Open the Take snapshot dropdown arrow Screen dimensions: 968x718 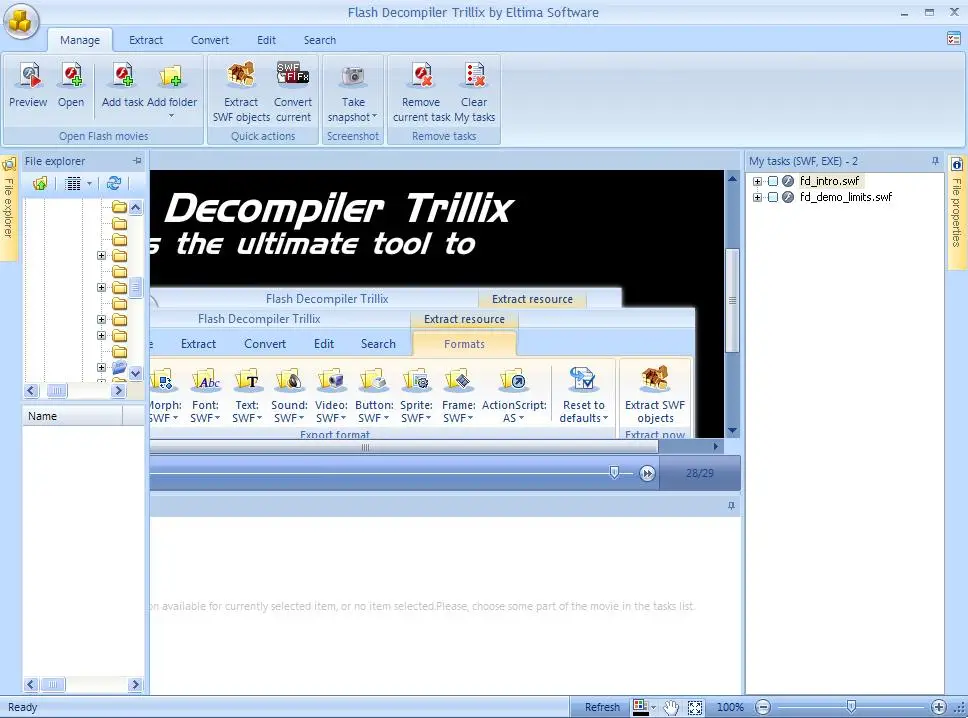374,116
